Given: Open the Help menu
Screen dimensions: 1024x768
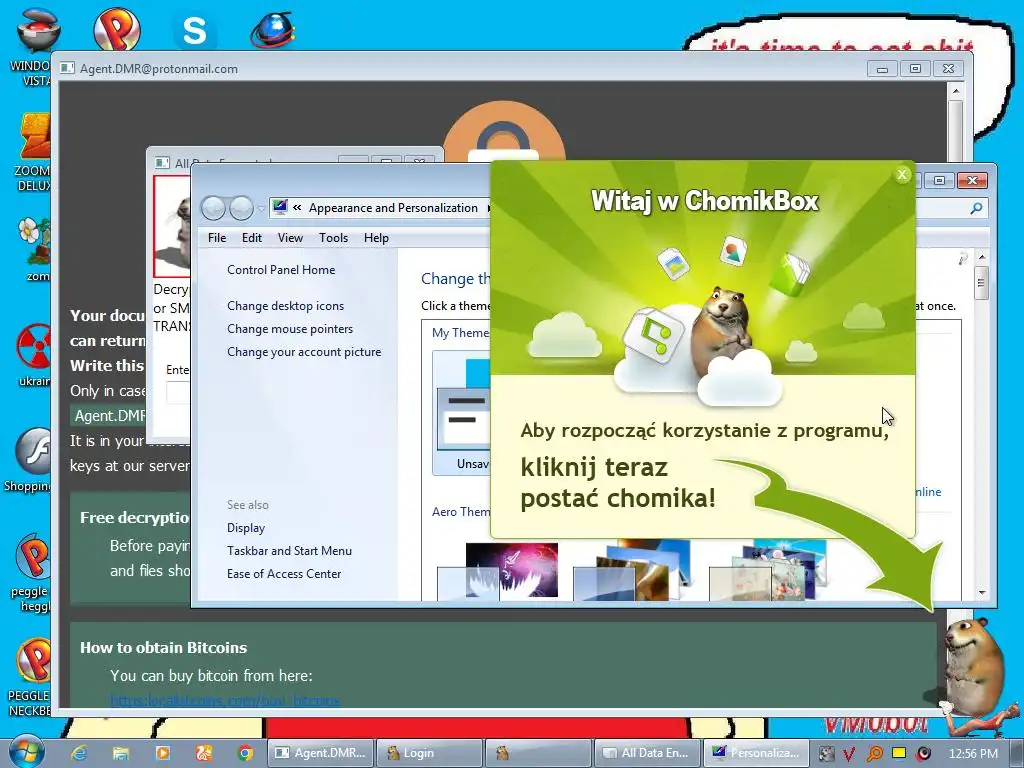Looking at the screenshot, I should 376,238.
